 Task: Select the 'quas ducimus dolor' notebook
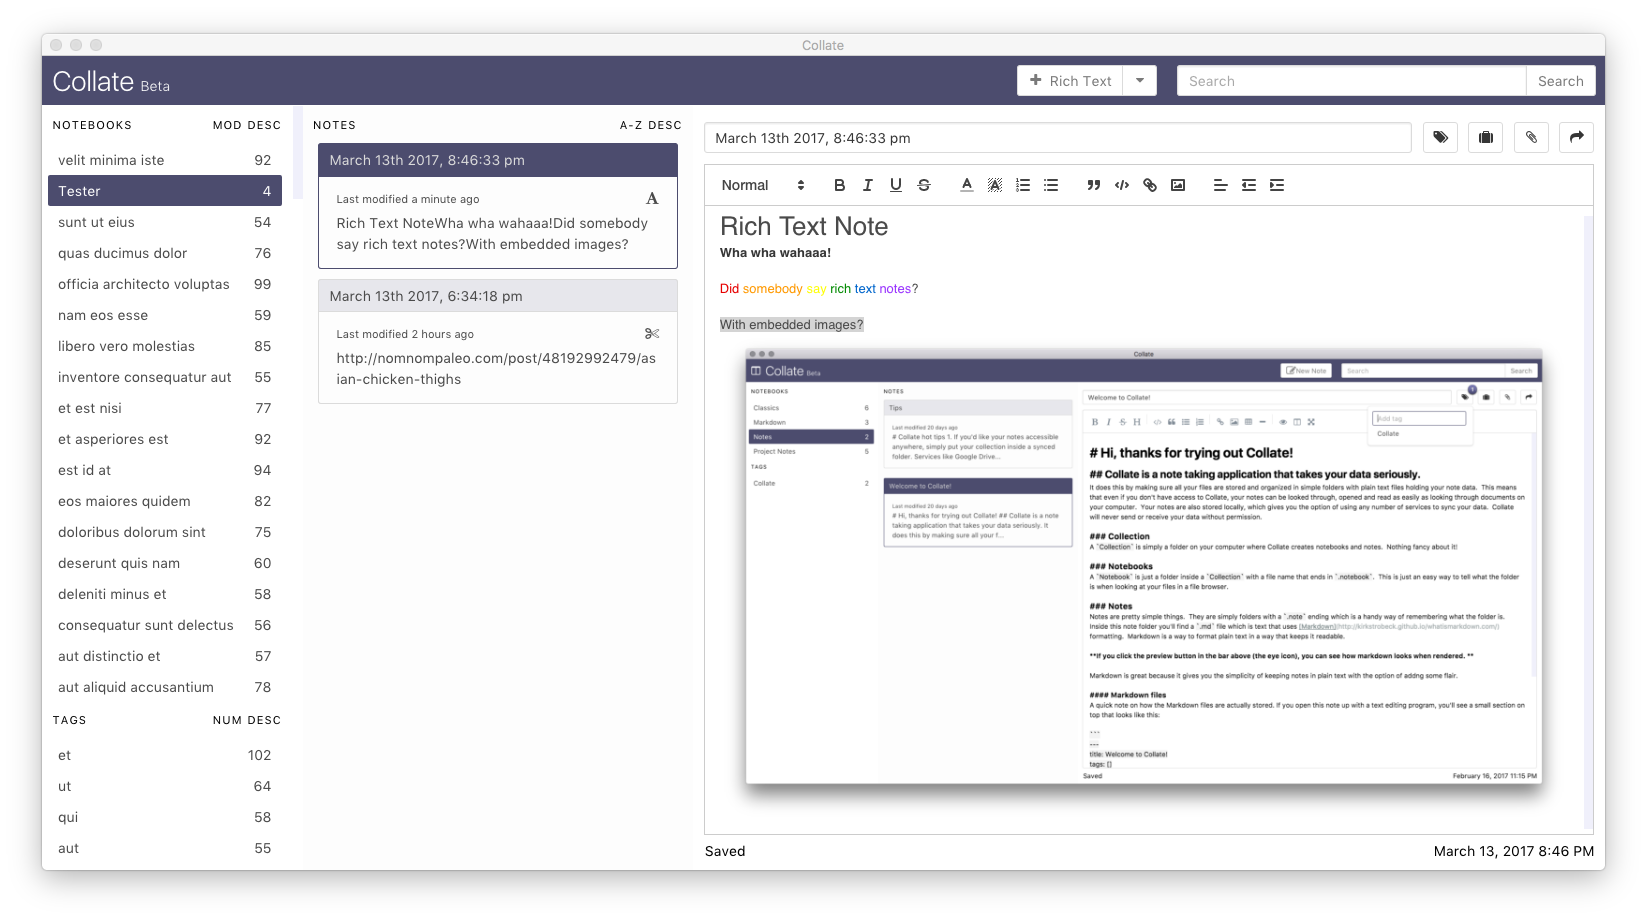[165, 253]
